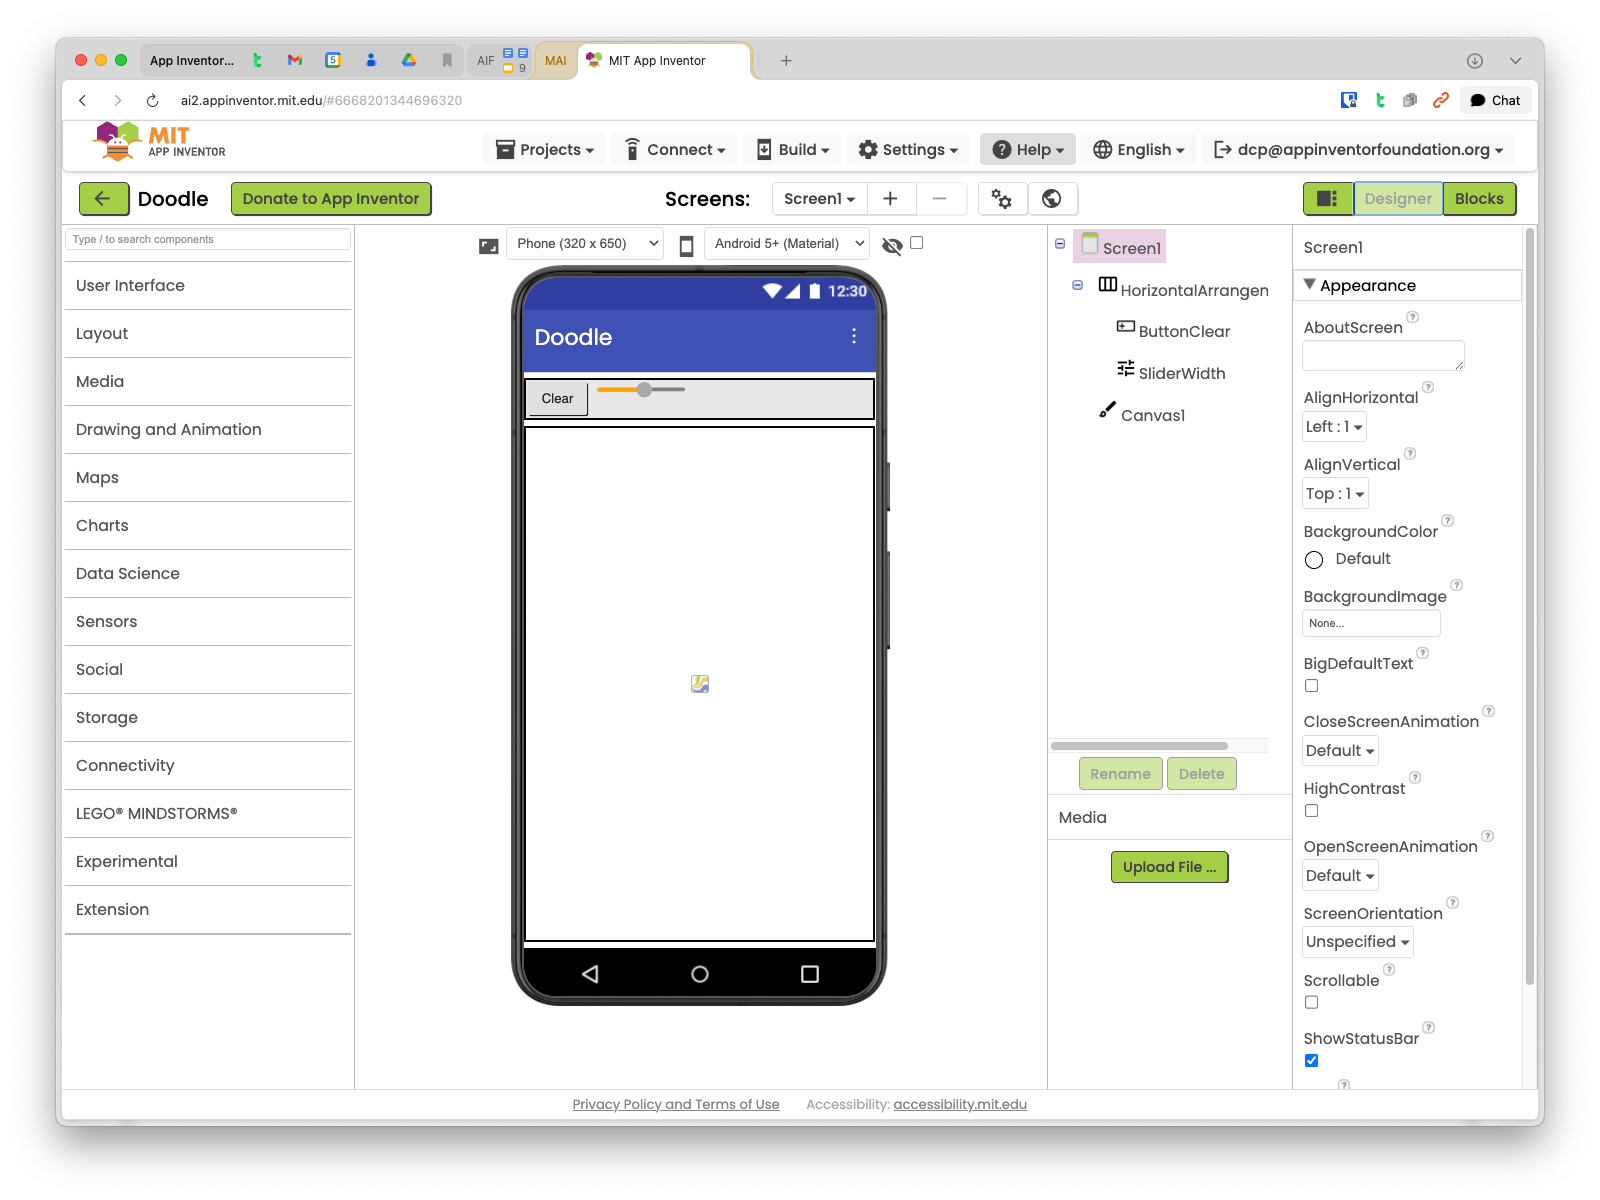Image resolution: width=1600 pixels, height=1200 pixels.
Task: Click the Clear button on phone preview
Action: [x=558, y=398]
